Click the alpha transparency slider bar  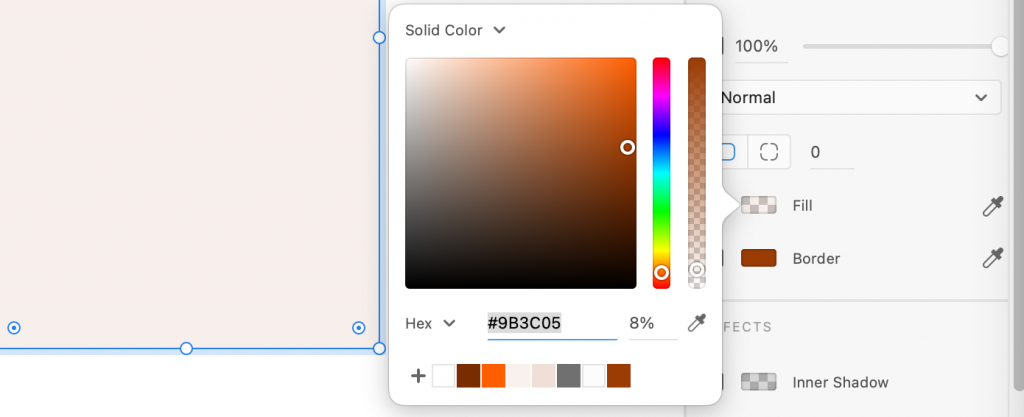coord(697,170)
